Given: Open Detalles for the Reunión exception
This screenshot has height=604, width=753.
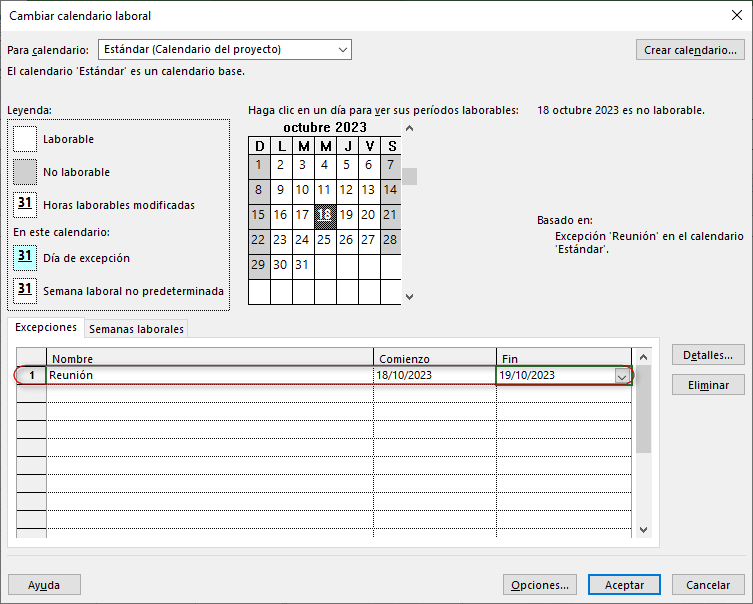Looking at the screenshot, I should tap(707, 355).
